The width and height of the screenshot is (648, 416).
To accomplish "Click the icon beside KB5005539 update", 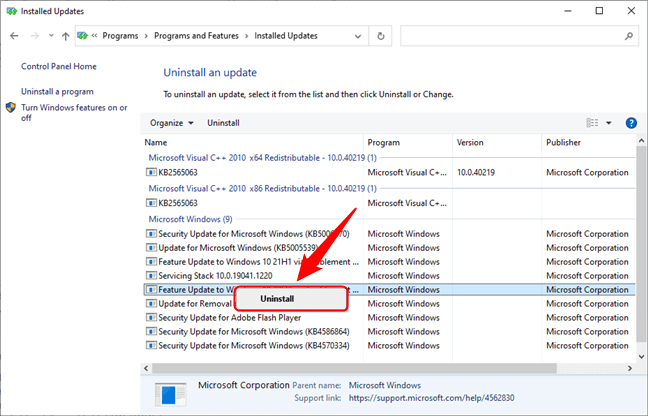I will (x=151, y=248).
